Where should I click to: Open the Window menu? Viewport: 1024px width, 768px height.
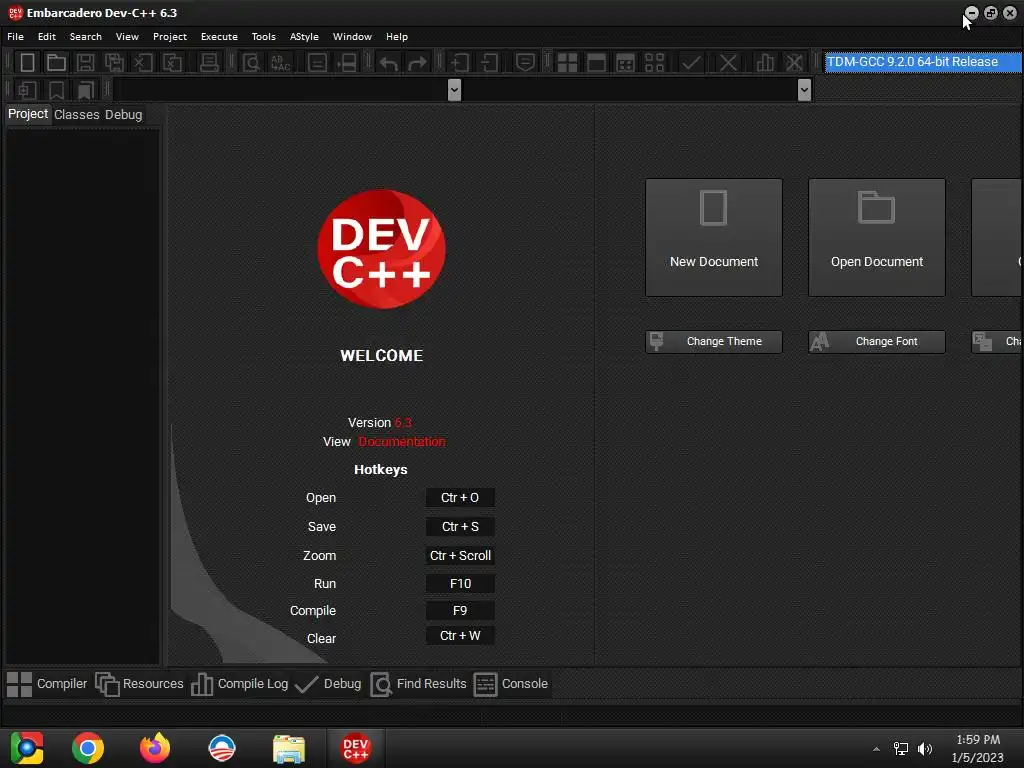coord(352,37)
